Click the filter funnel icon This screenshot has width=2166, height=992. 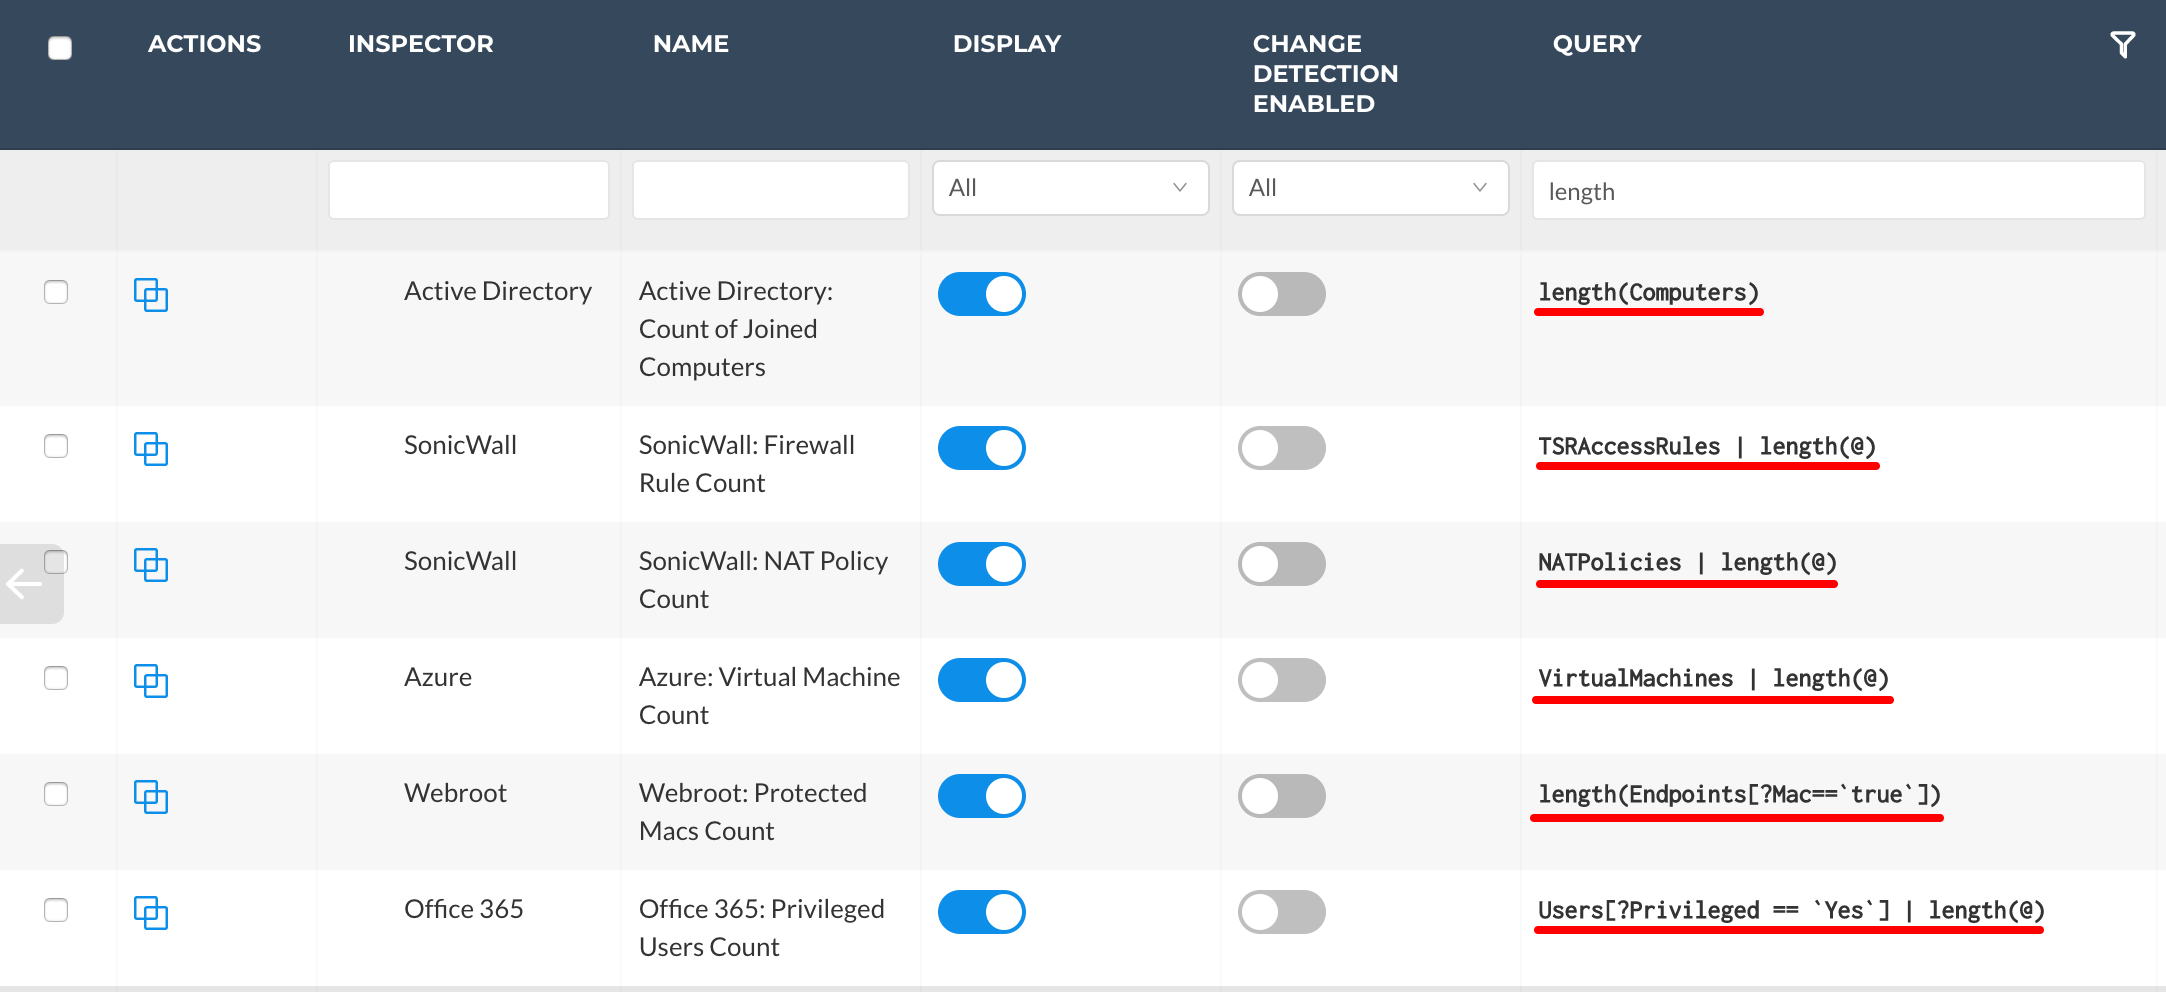[2122, 45]
